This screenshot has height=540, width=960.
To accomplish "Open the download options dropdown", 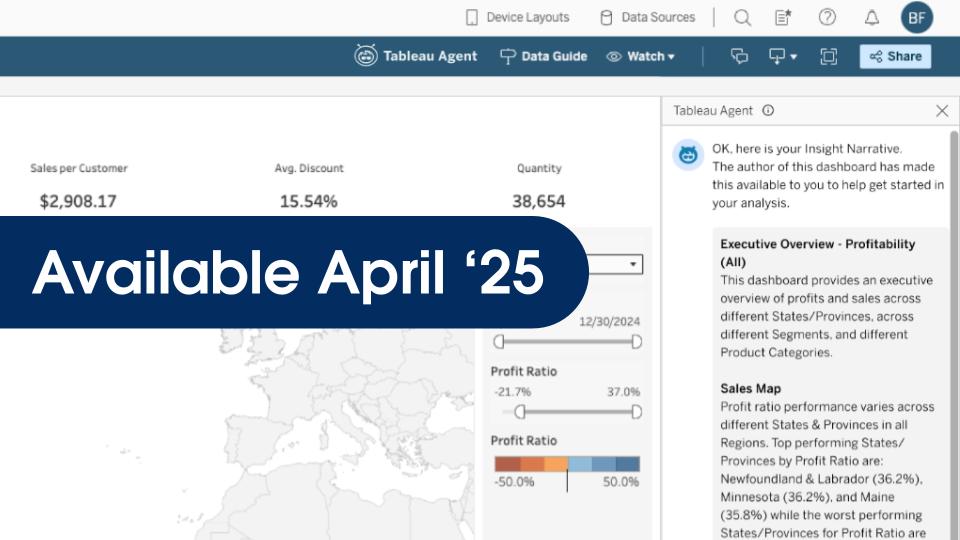I will coord(782,57).
